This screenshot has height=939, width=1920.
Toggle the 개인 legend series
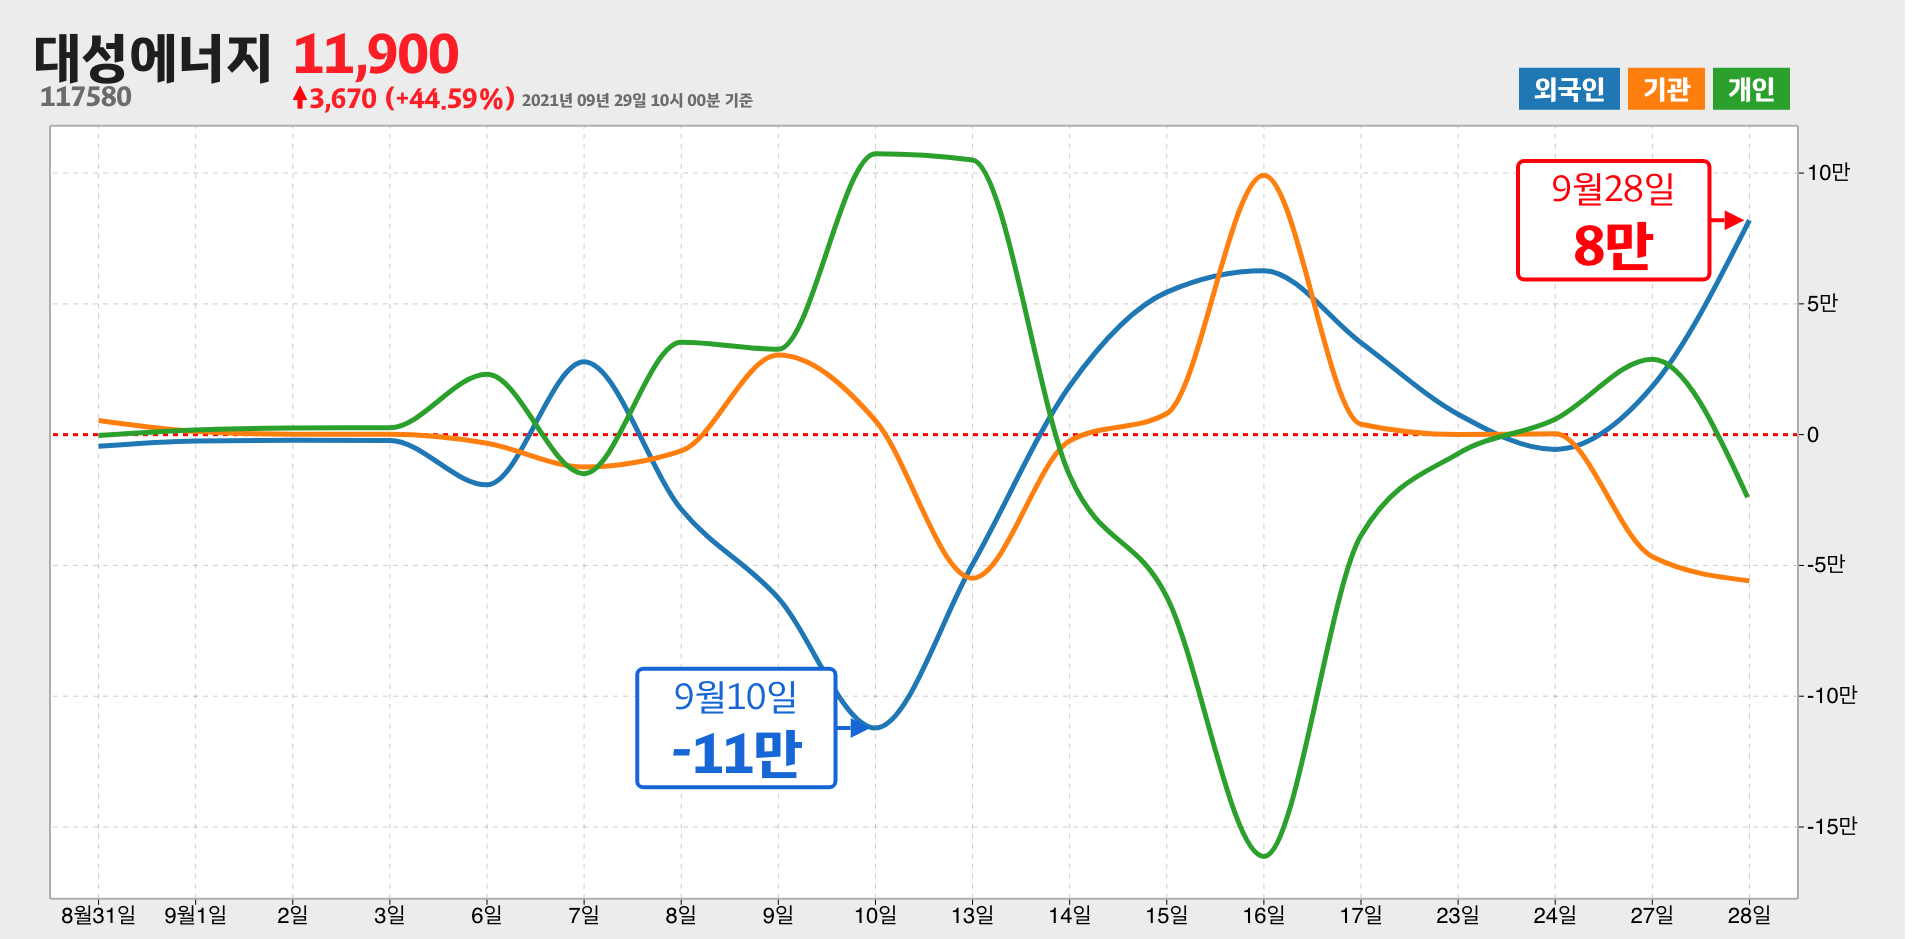tap(1751, 89)
